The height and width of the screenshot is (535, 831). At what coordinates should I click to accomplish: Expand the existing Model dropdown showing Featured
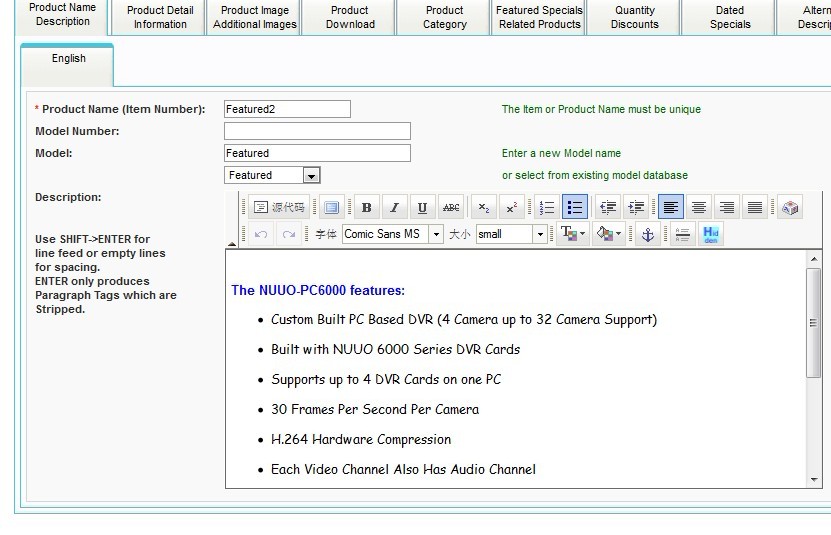[311, 176]
